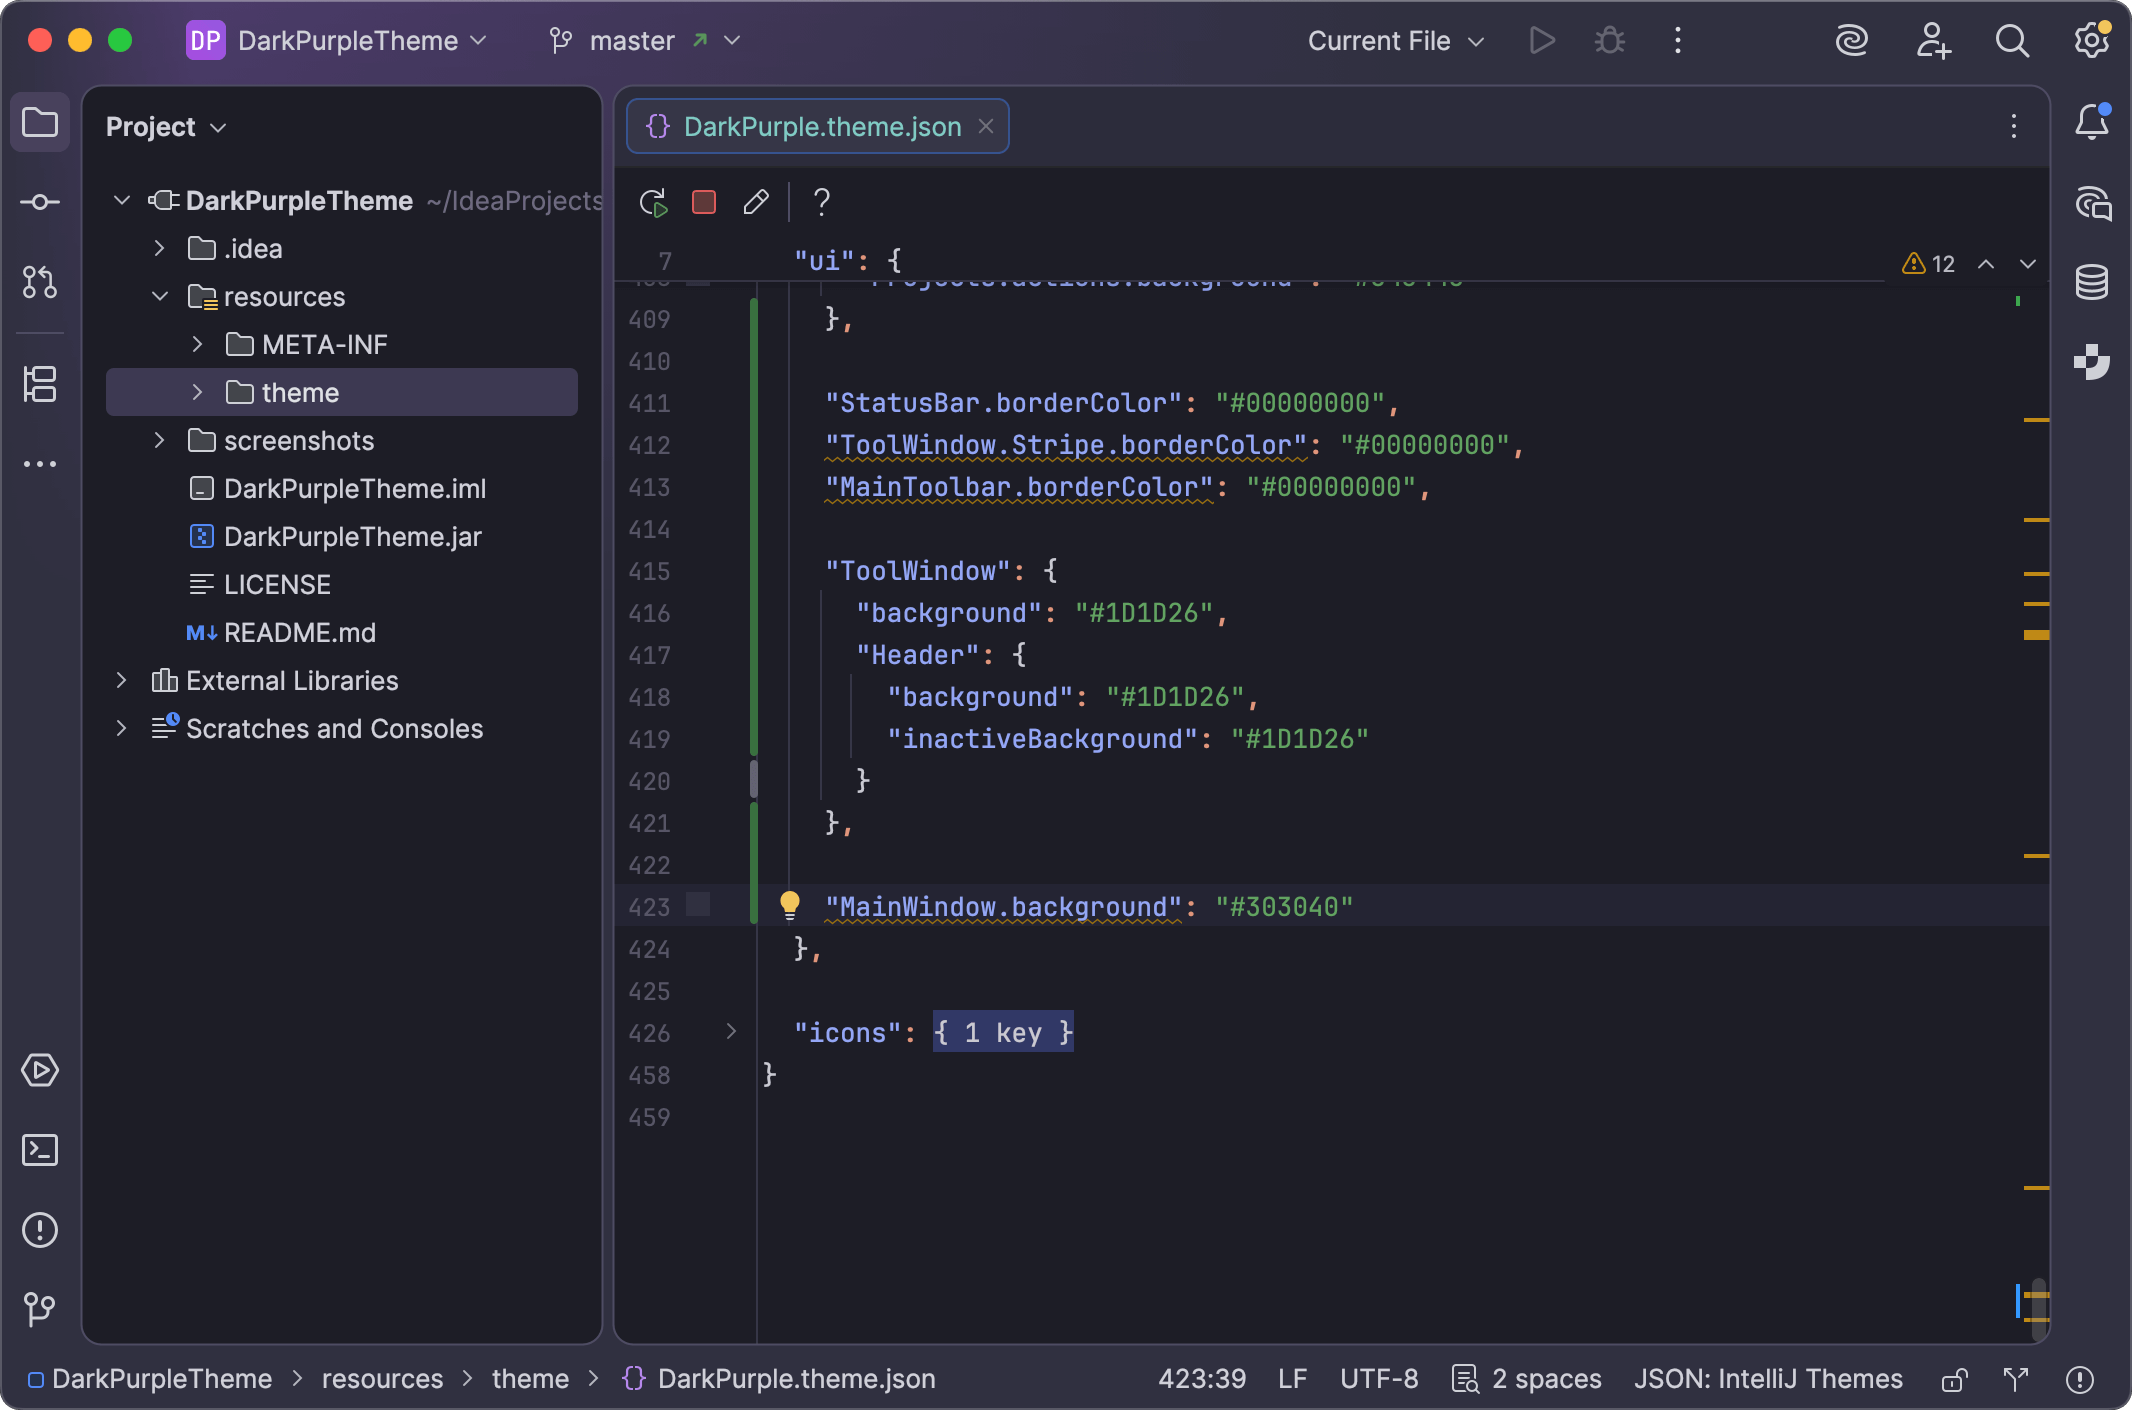Open the Structure tool window
This screenshot has height=1410, width=2132.
pos(40,385)
